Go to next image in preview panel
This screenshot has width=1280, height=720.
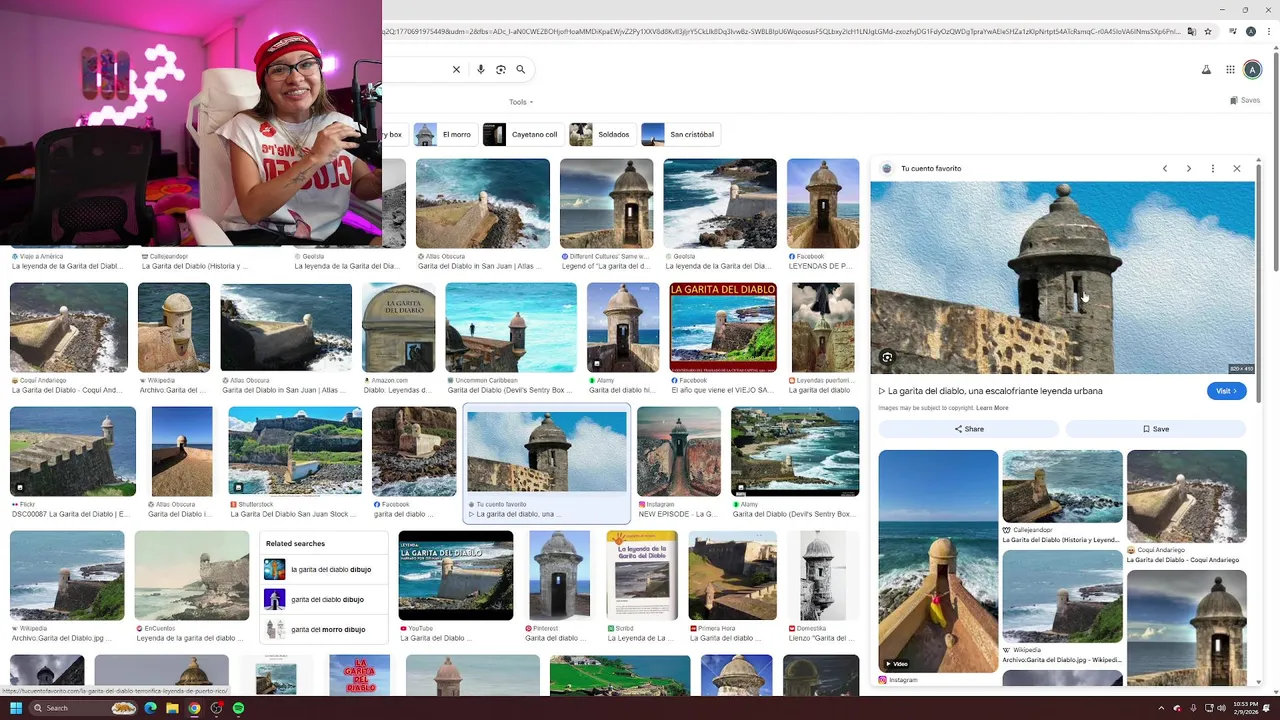tap(1189, 169)
